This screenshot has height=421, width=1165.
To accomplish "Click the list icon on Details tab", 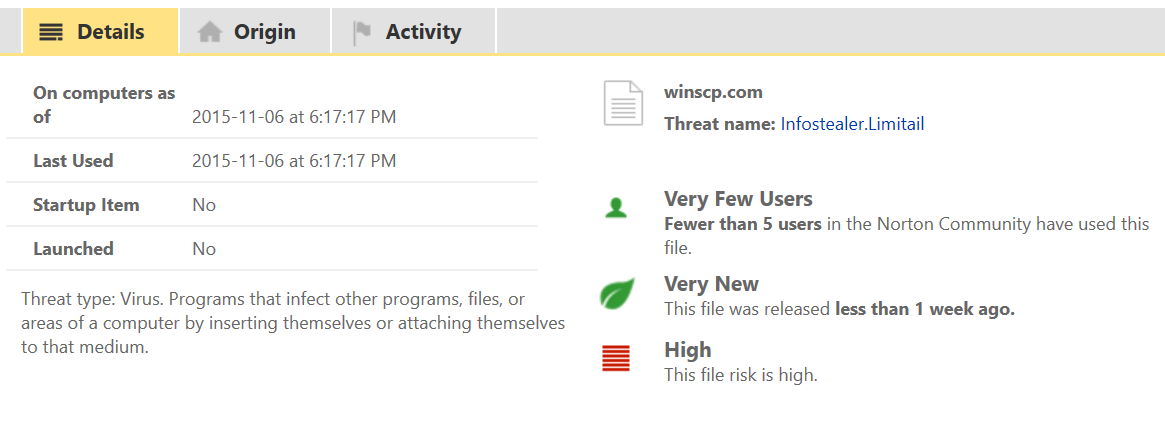I will tap(51, 32).
